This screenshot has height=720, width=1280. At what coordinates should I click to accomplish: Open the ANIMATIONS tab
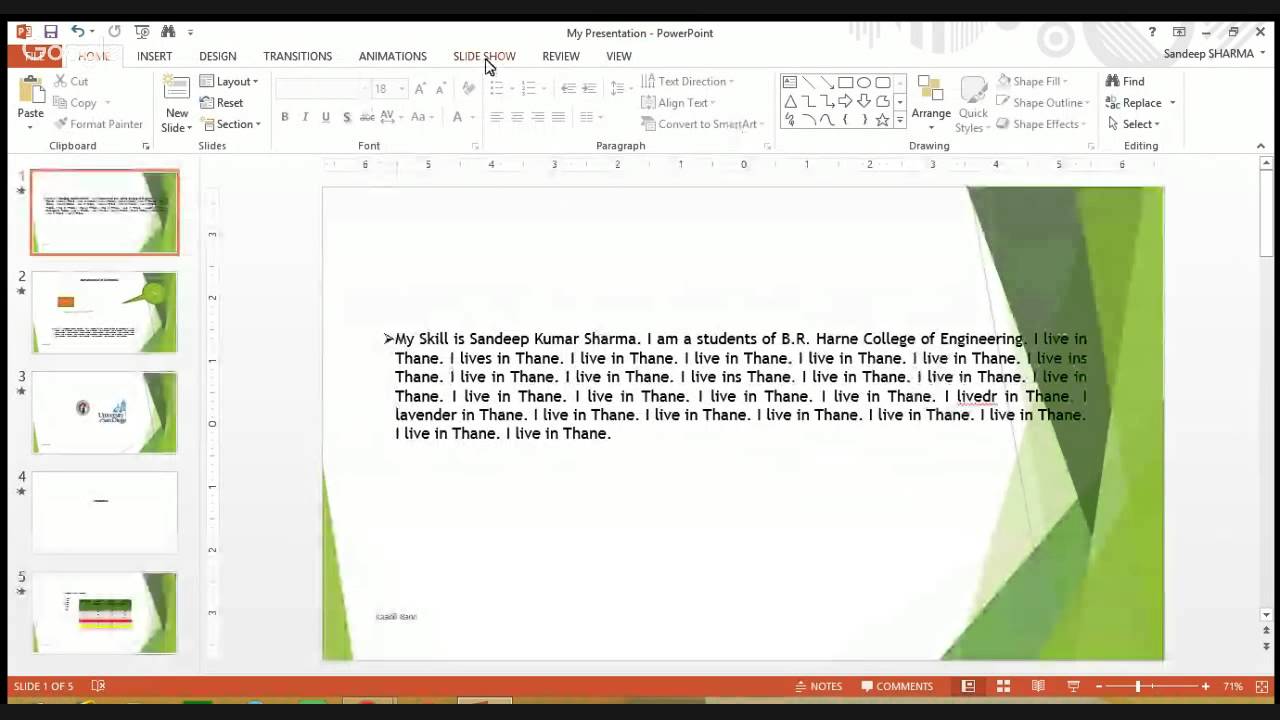pos(392,56)
